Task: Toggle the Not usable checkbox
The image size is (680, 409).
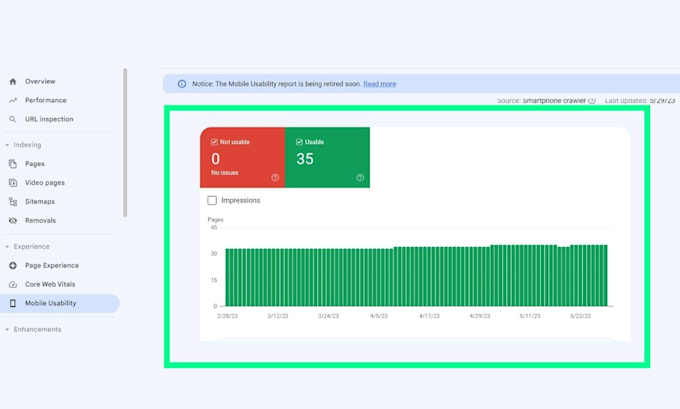Action: click(214, 142)
